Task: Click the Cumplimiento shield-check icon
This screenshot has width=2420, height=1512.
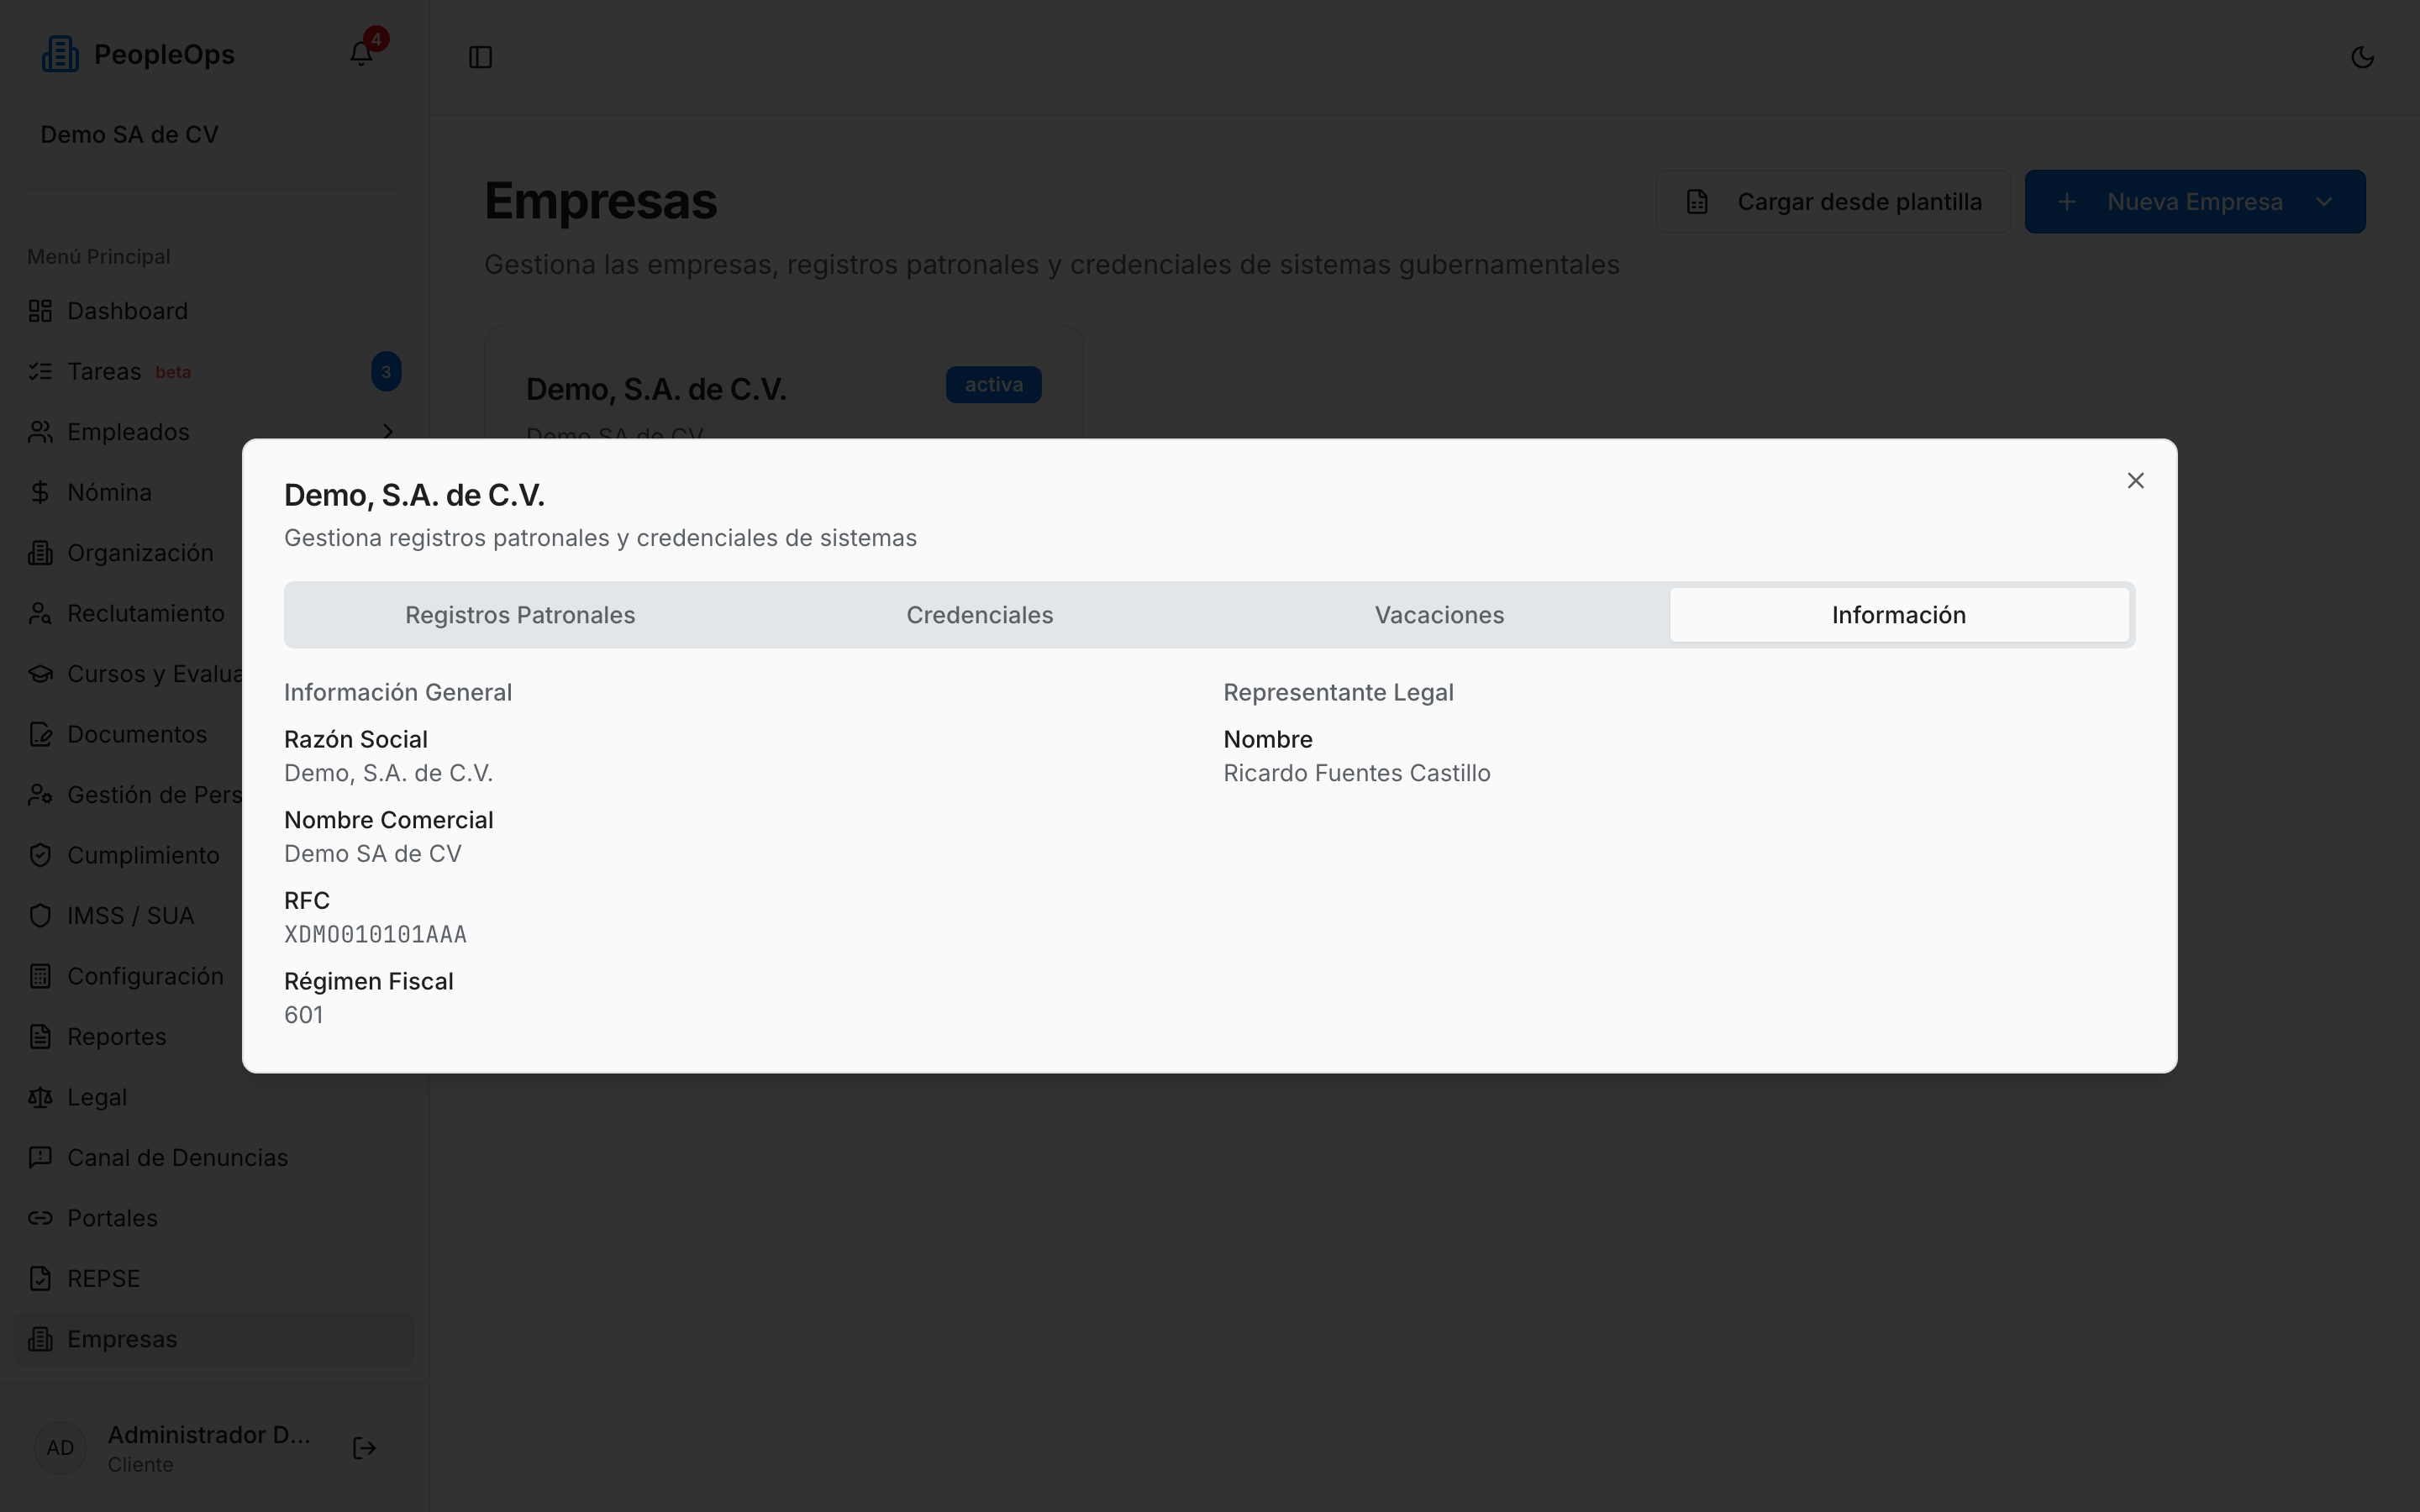Action: click(40, 856)
